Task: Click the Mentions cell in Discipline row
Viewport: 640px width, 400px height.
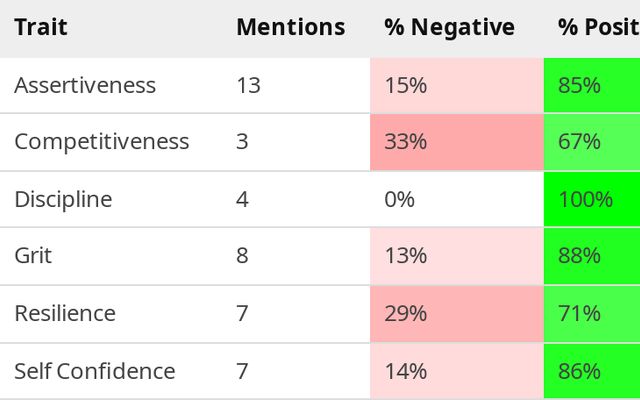Action: tap(242, 200)
